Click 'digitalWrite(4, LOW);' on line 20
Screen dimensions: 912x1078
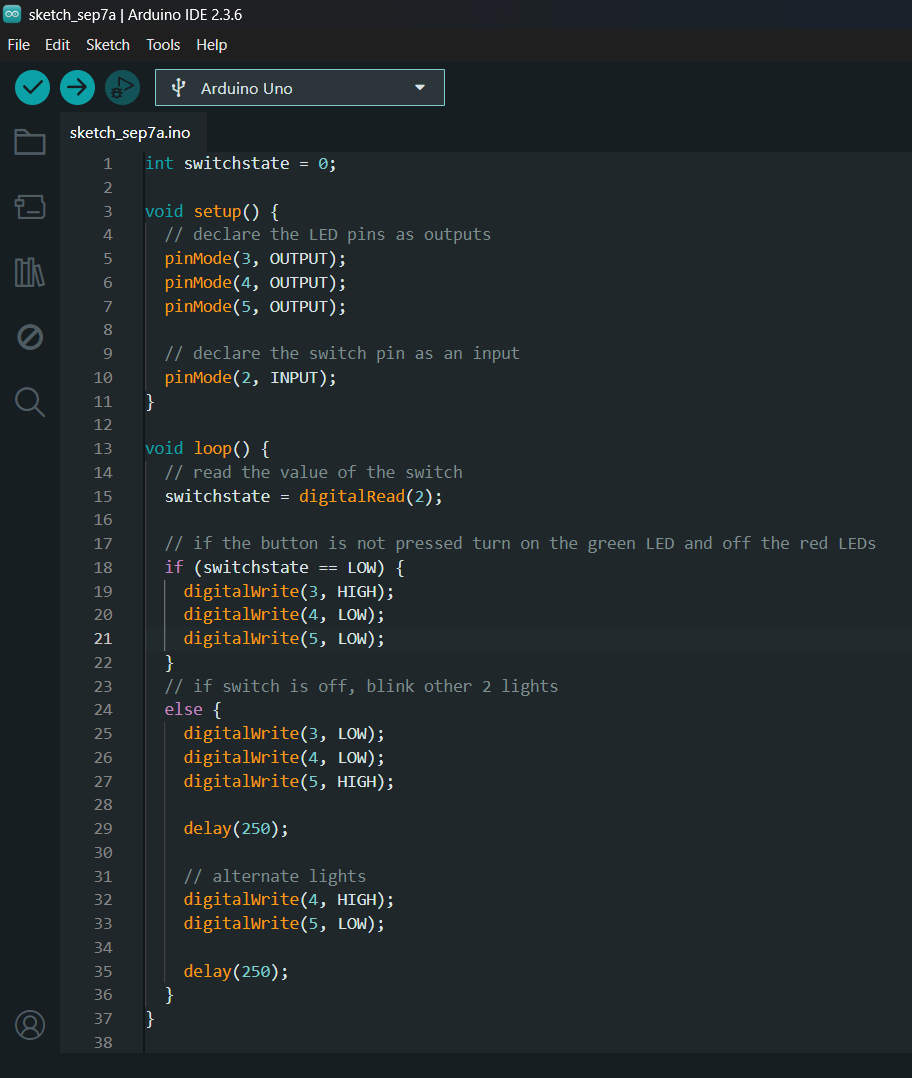click(284, 615)
